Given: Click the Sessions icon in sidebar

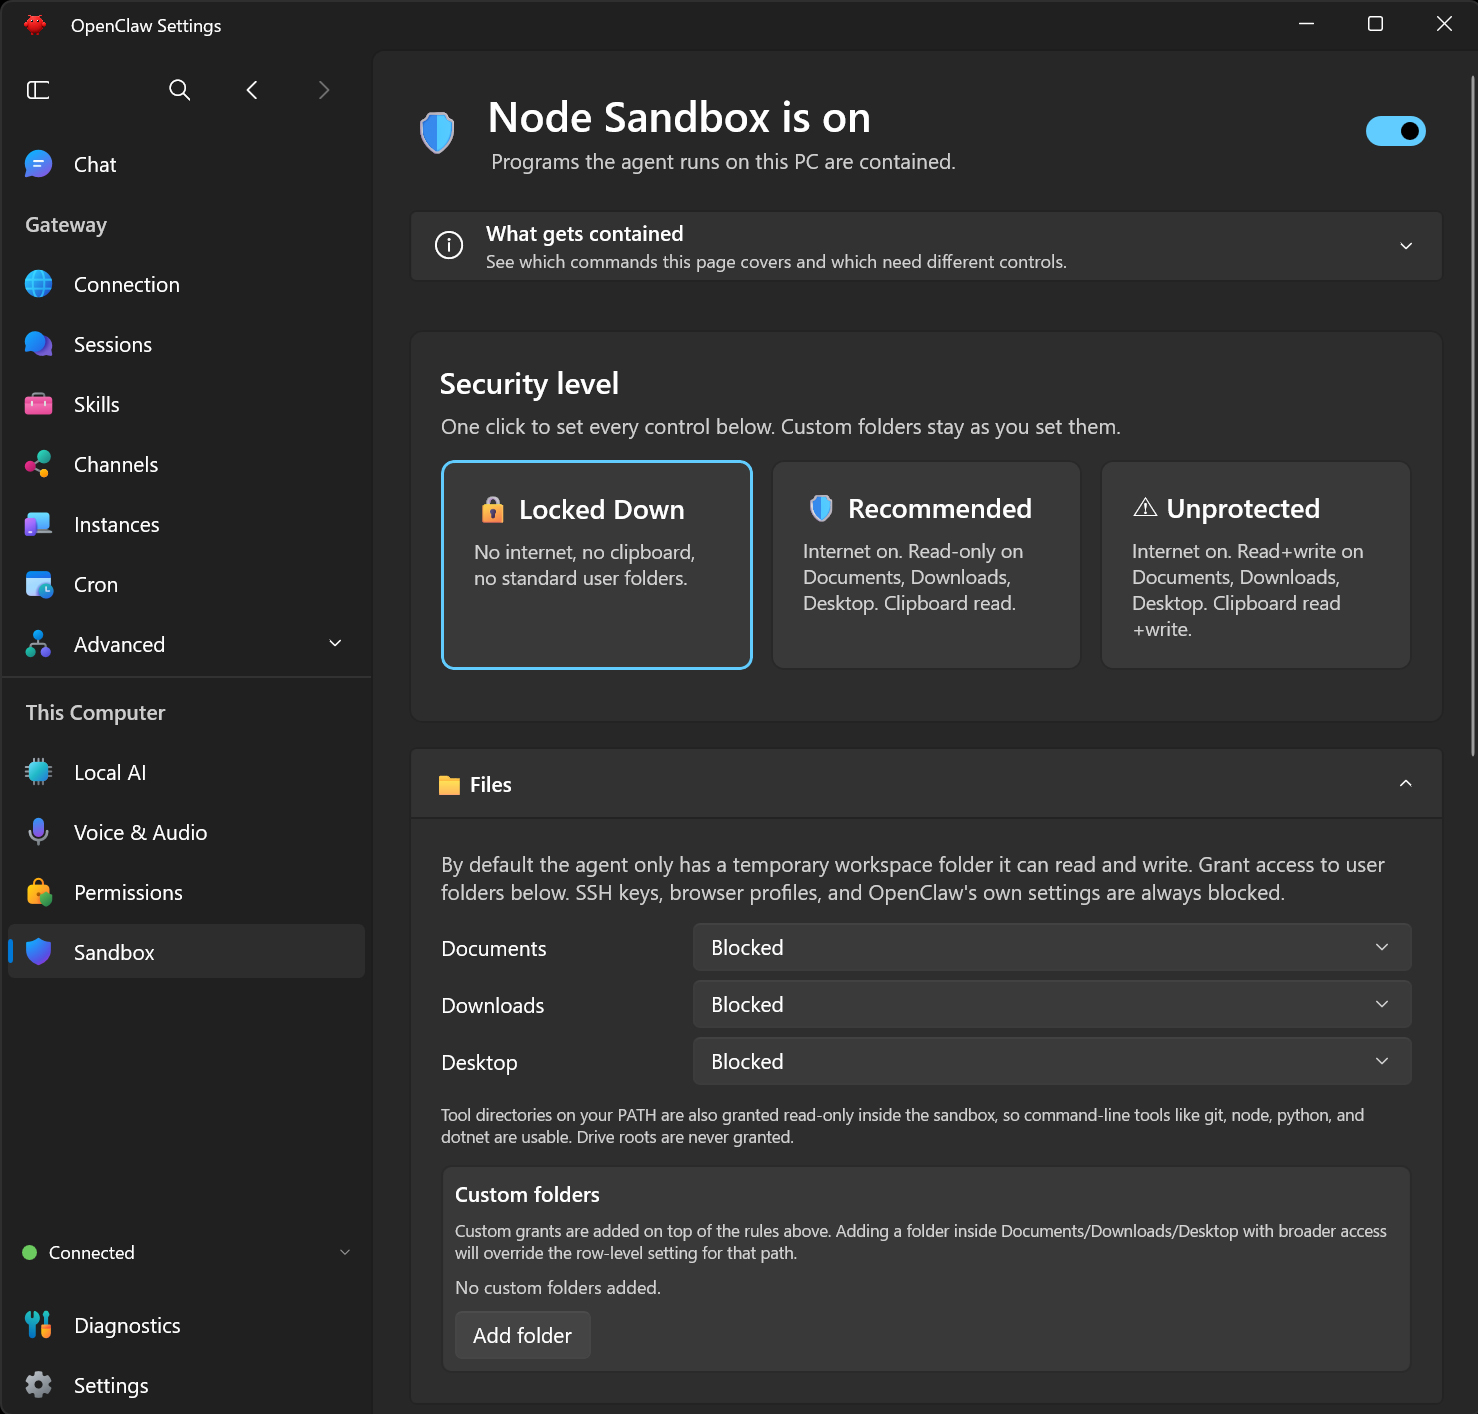Looking at the screenshot, I should tap(38, 344).
